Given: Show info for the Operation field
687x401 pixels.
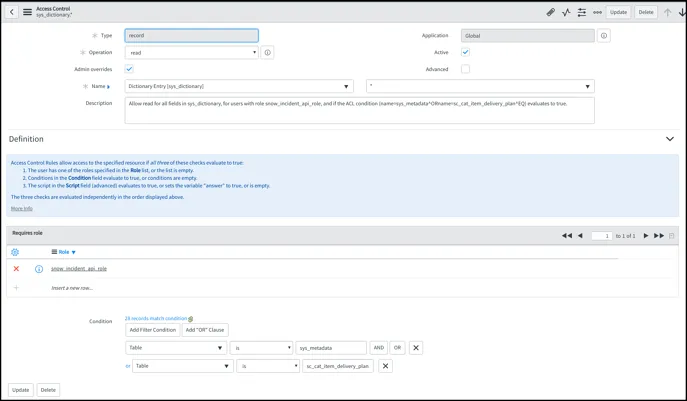Looking at the screenshot, I should click(267, 53).
